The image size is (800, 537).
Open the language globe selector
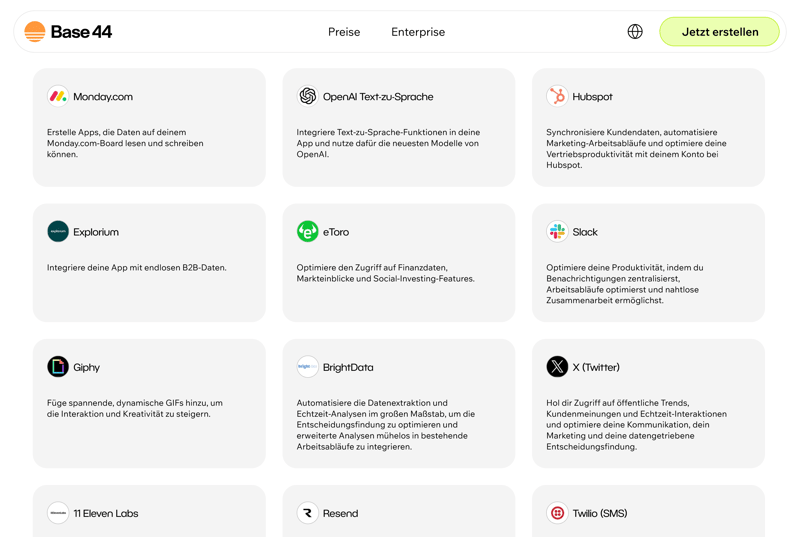click(x=635, y=32)
